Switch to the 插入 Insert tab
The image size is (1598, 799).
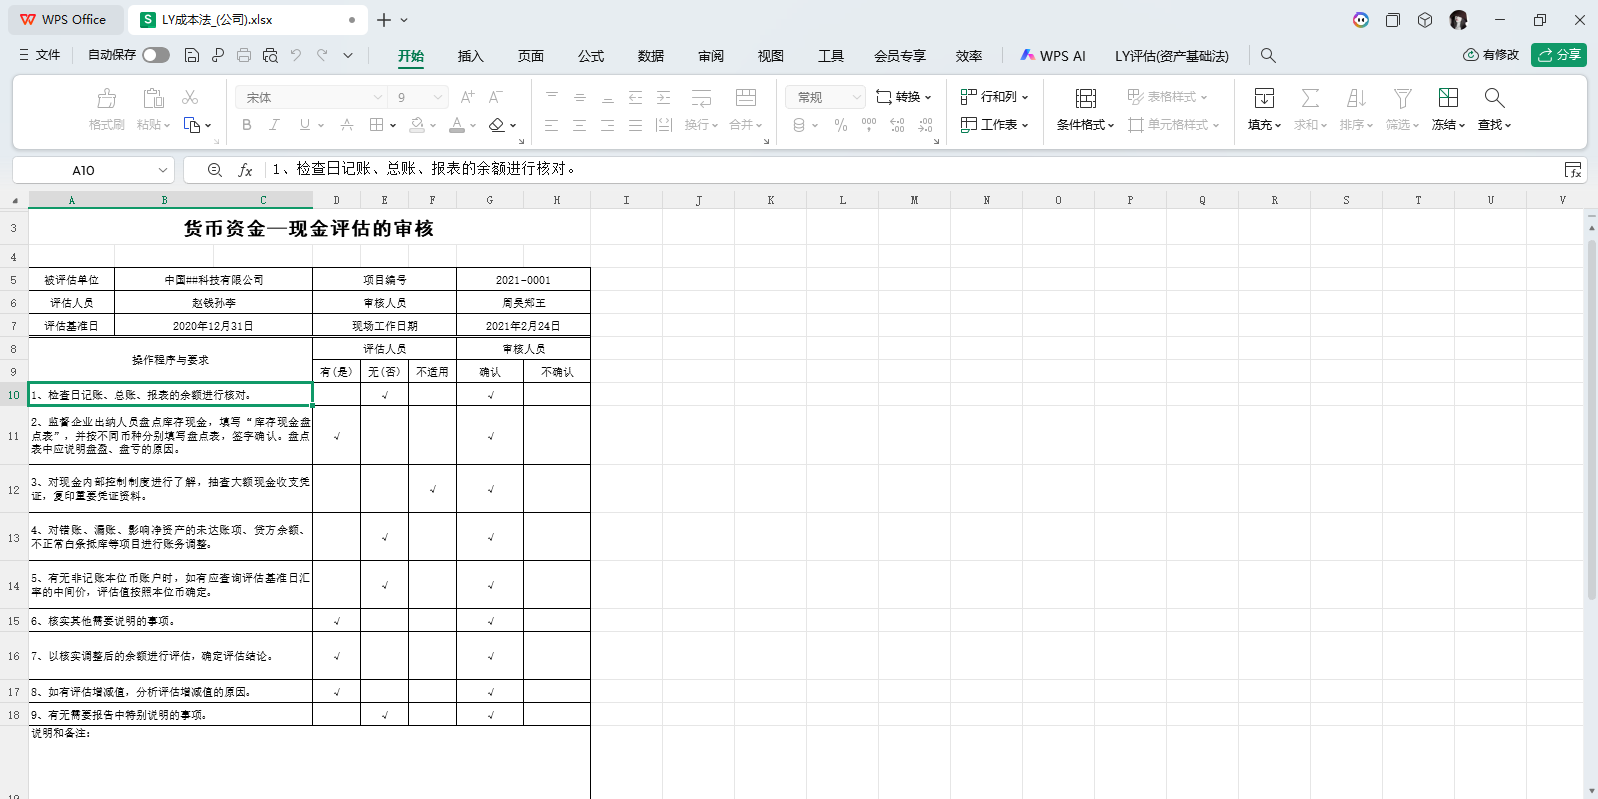[470, 56]
